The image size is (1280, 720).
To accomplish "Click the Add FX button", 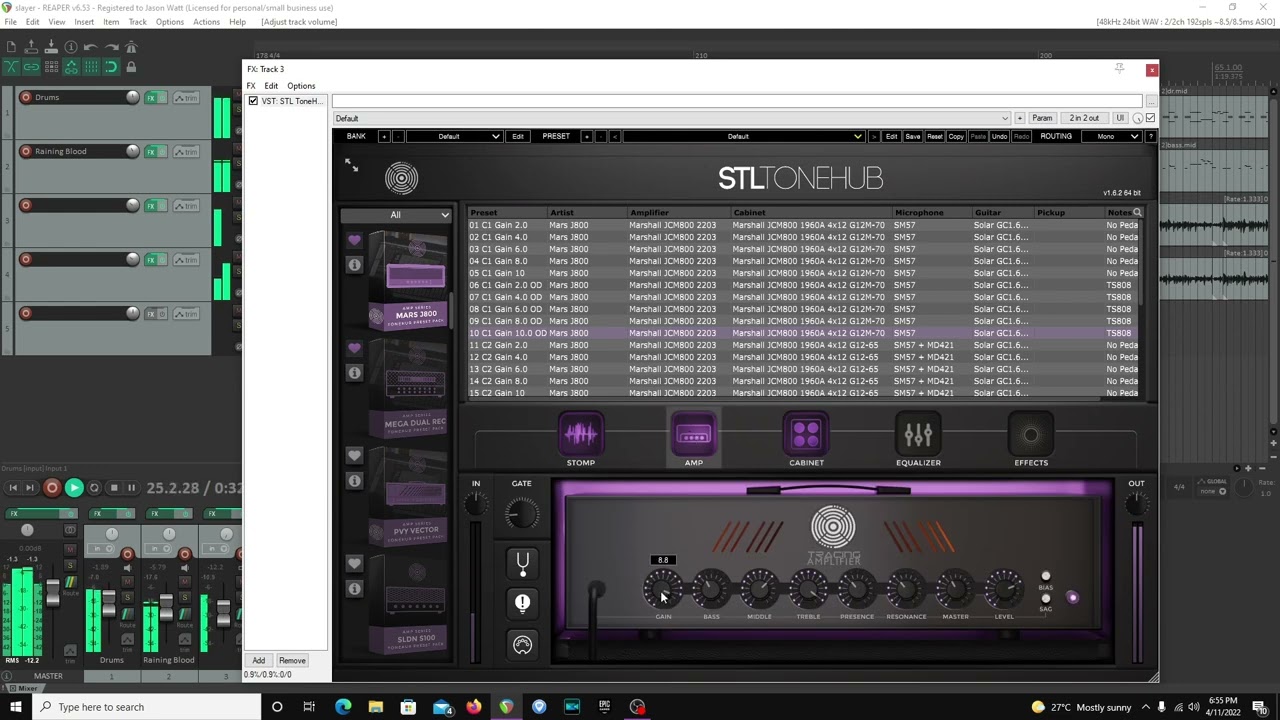I will point(259,660).
